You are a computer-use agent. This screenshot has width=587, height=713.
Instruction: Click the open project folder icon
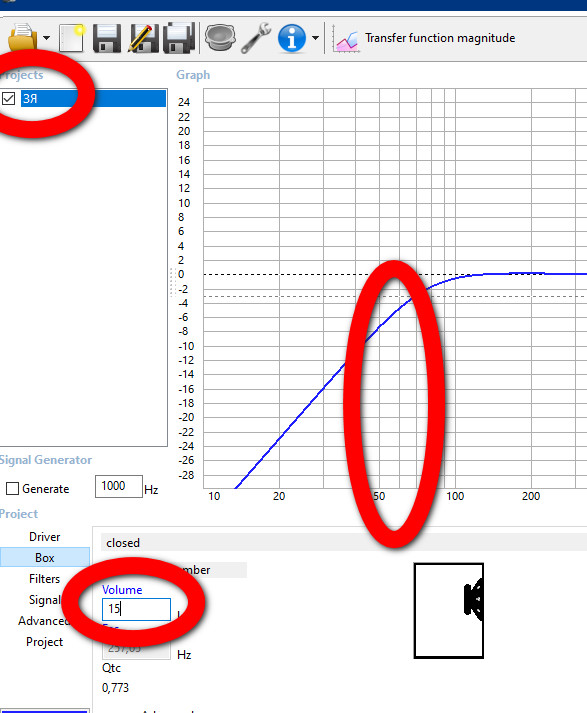click(22, 37)
